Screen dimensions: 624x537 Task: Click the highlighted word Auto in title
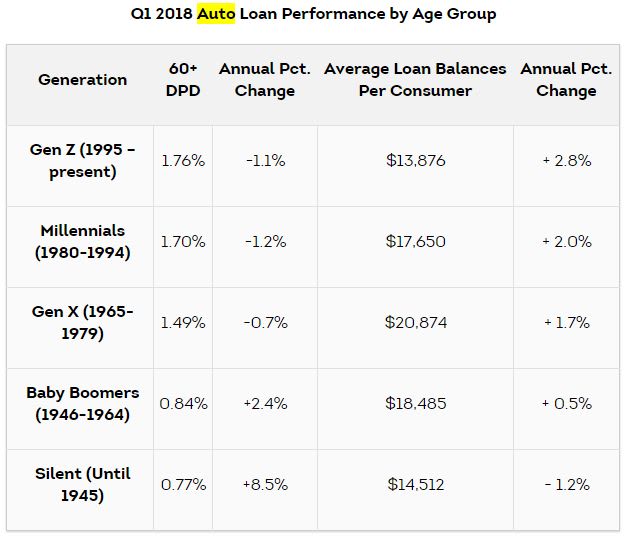point(216,15)
